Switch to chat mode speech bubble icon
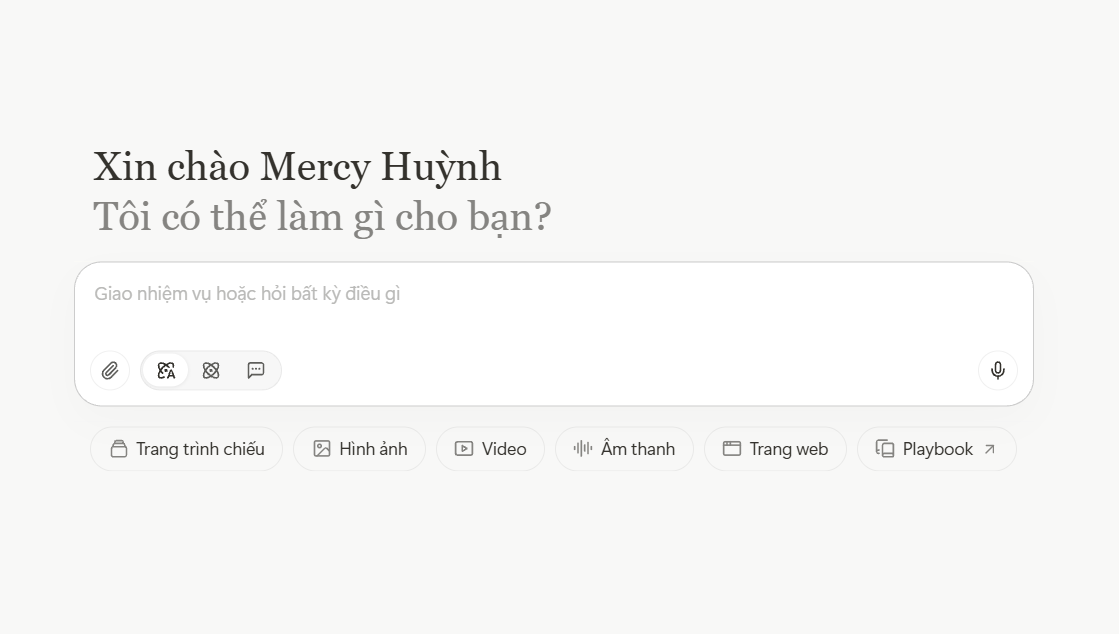Image resolution: width=1119 pixels, height=634 pixels. (x=255, y=371)
